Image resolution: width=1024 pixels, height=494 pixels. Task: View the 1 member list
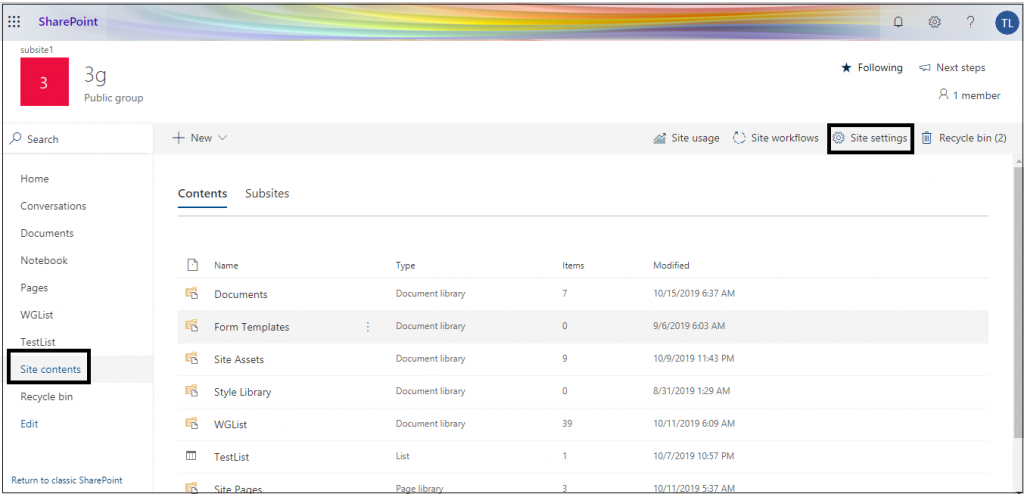[969, 95]
